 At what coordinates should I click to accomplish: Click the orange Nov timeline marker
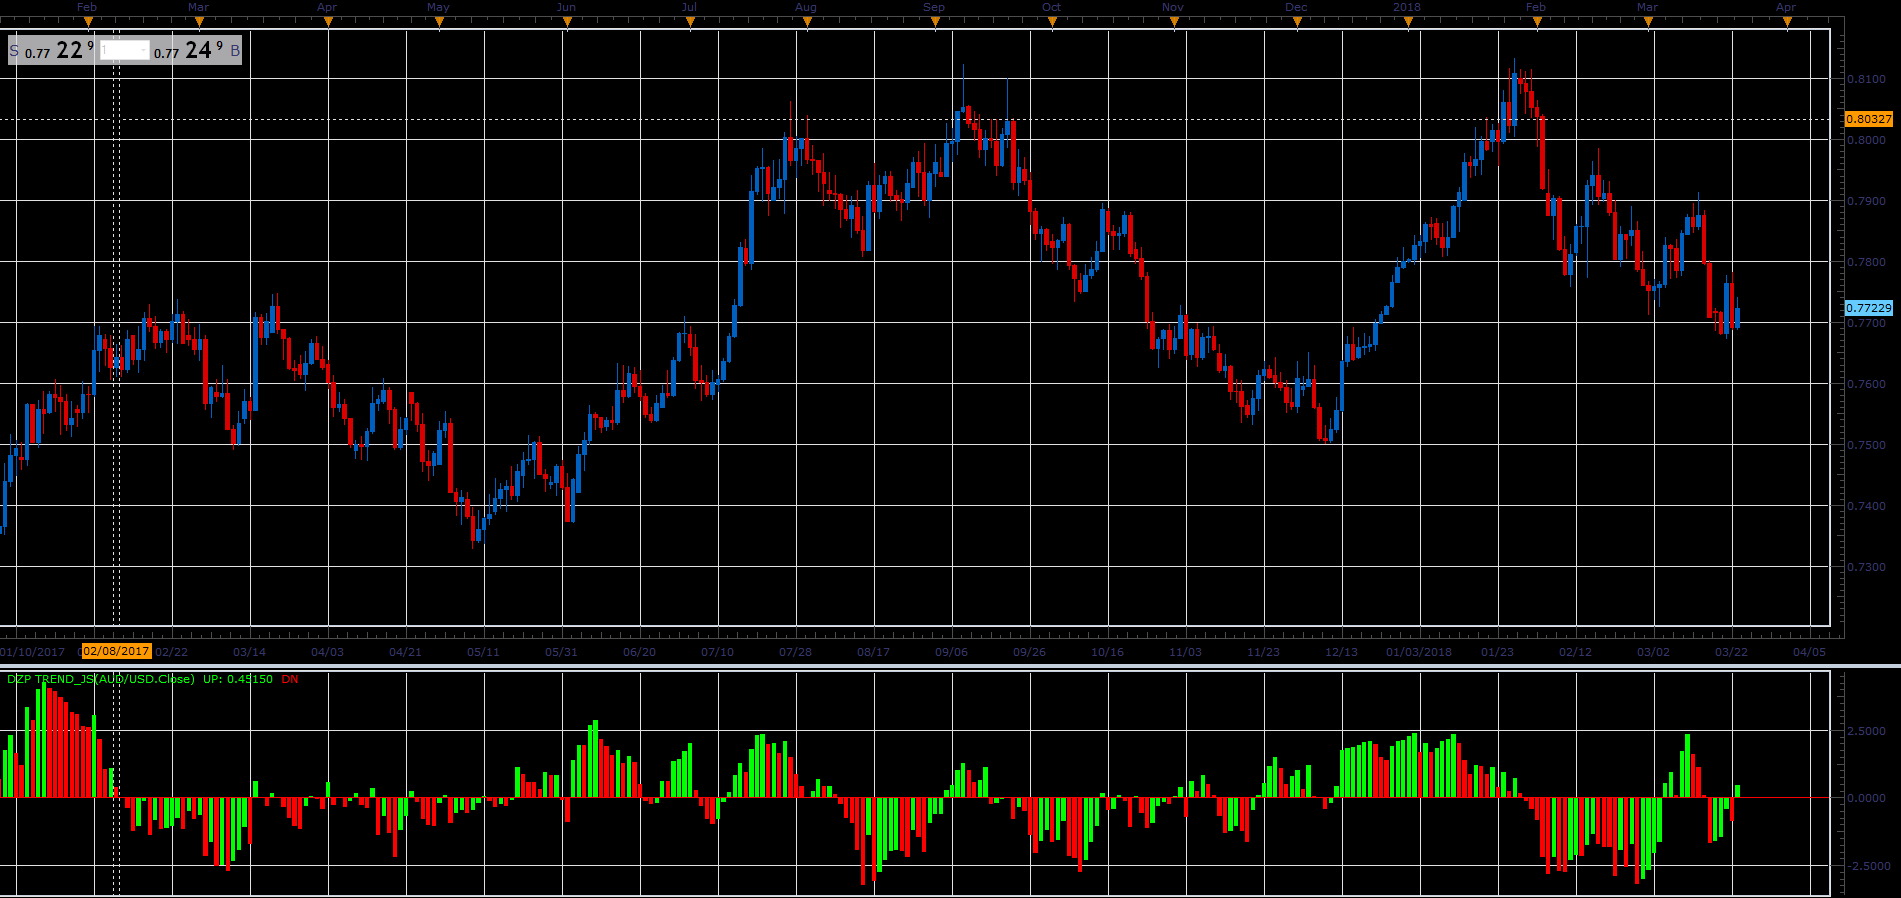[1174, 22]
